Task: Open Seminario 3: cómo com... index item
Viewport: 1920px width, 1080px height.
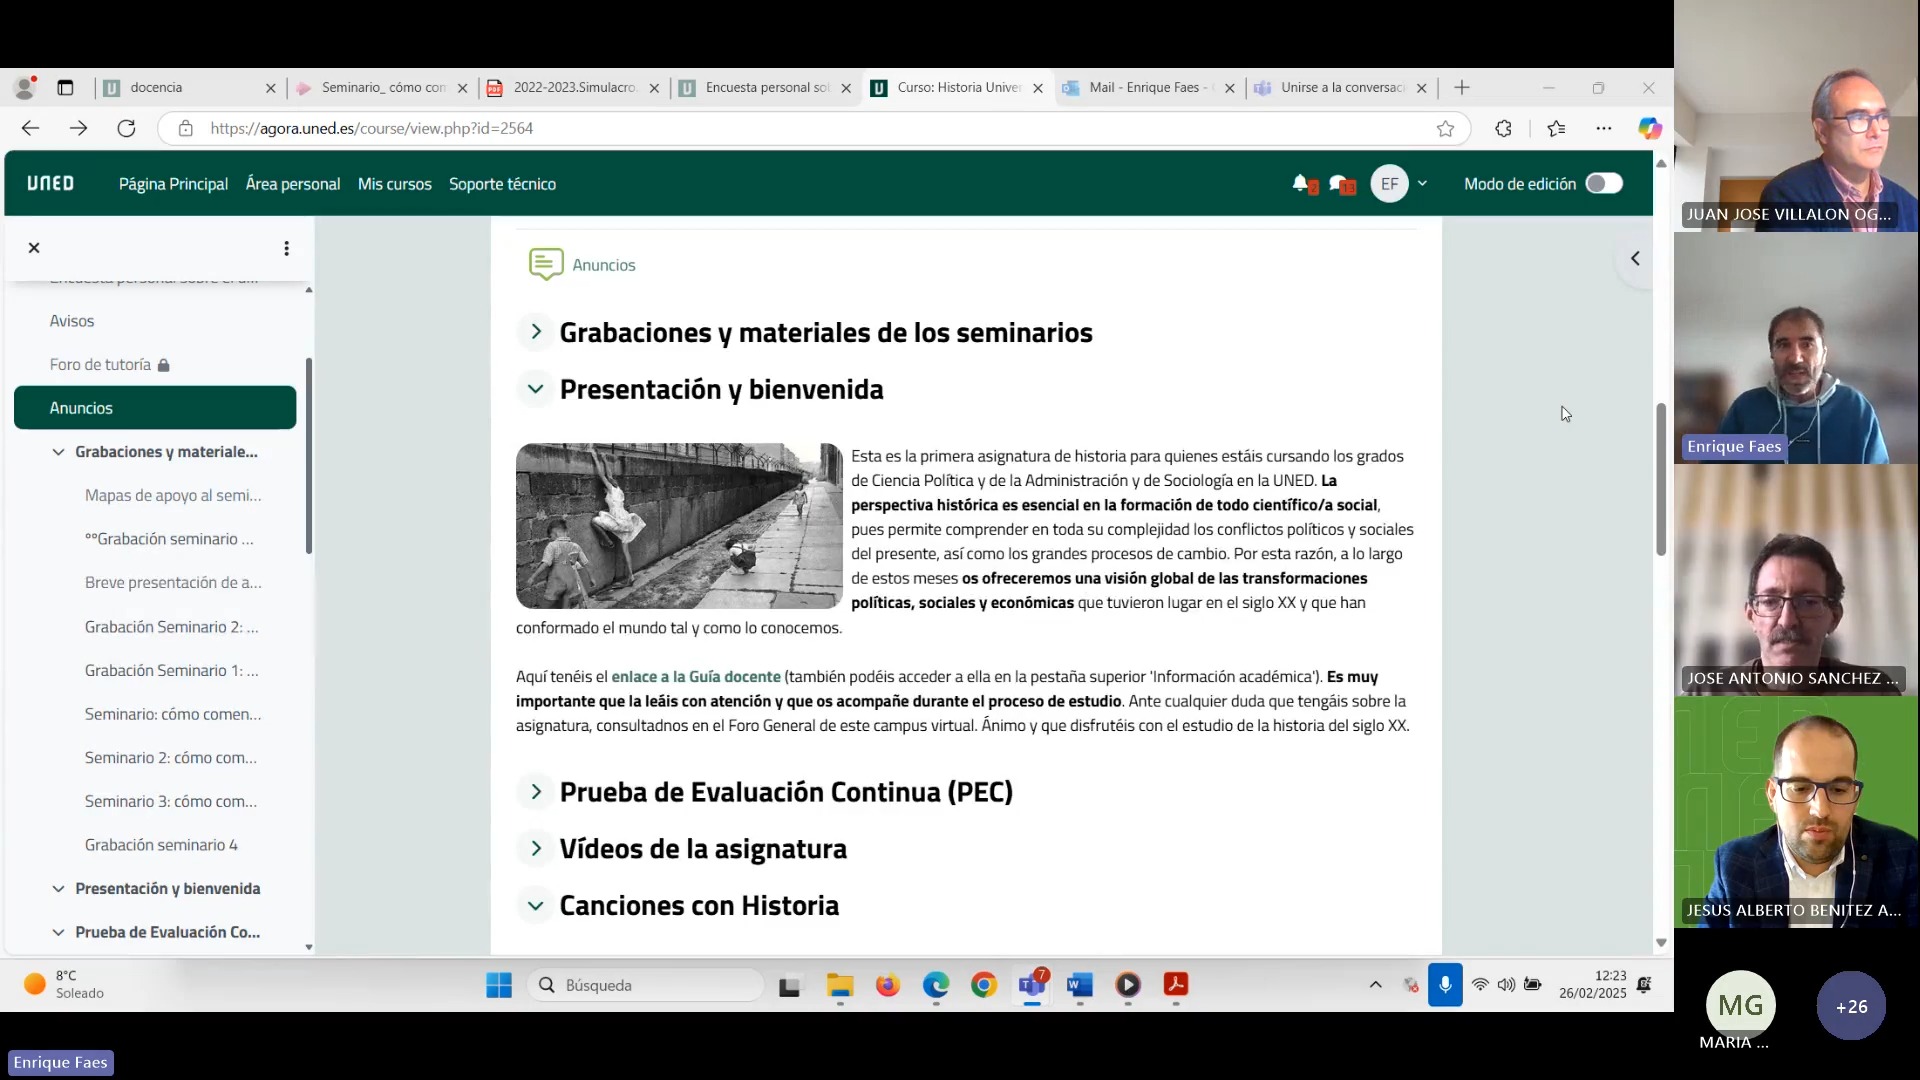Action: [170, 802]
